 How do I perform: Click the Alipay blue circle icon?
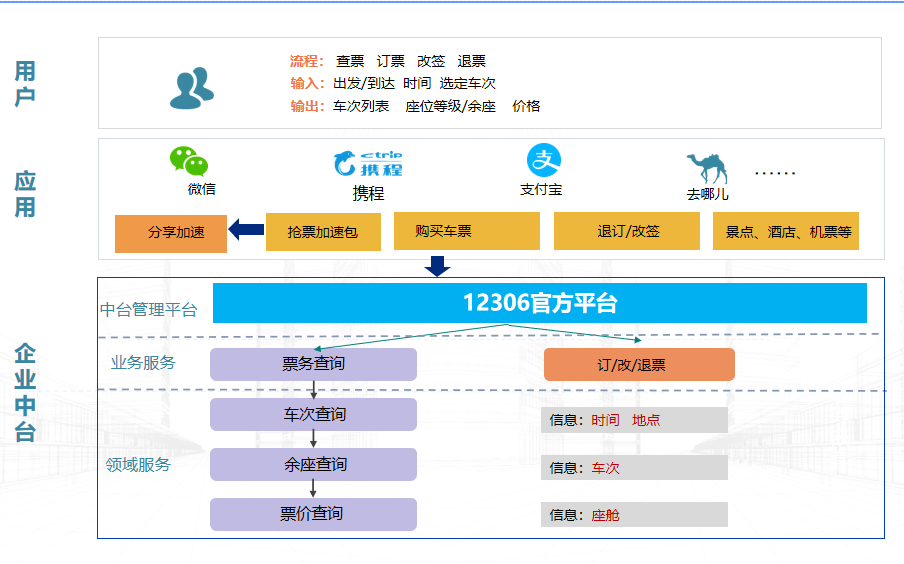(544, 160)
